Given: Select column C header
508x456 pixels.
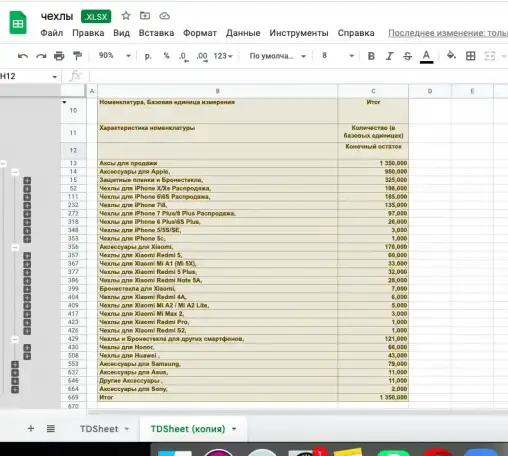Looking at the screenshot, I should 373,91.
